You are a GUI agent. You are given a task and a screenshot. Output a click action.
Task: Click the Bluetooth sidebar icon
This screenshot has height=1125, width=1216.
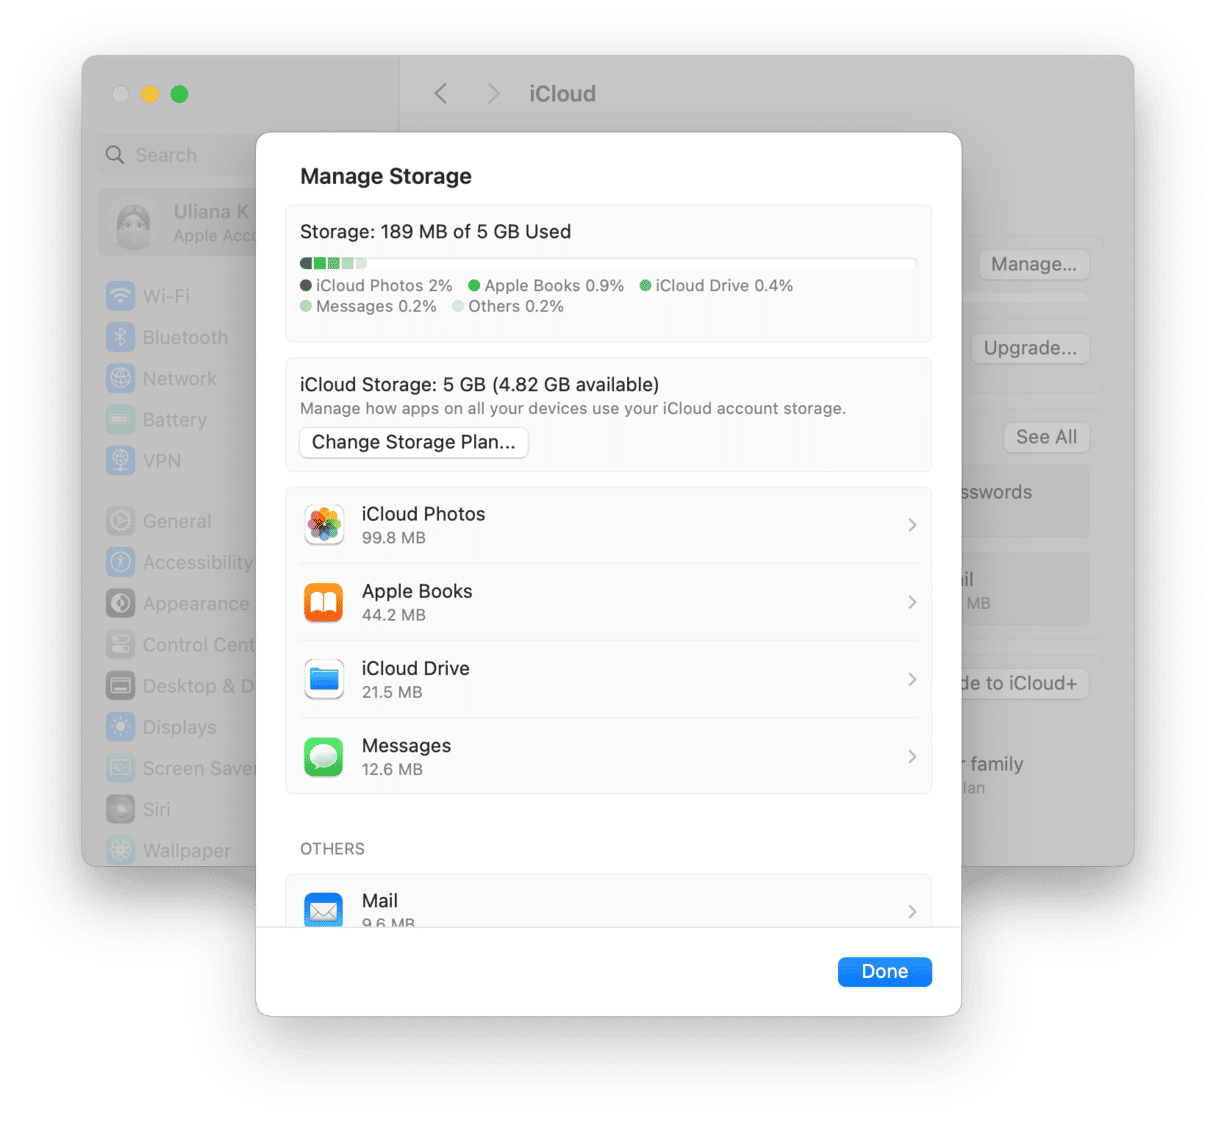click(121, 337)
